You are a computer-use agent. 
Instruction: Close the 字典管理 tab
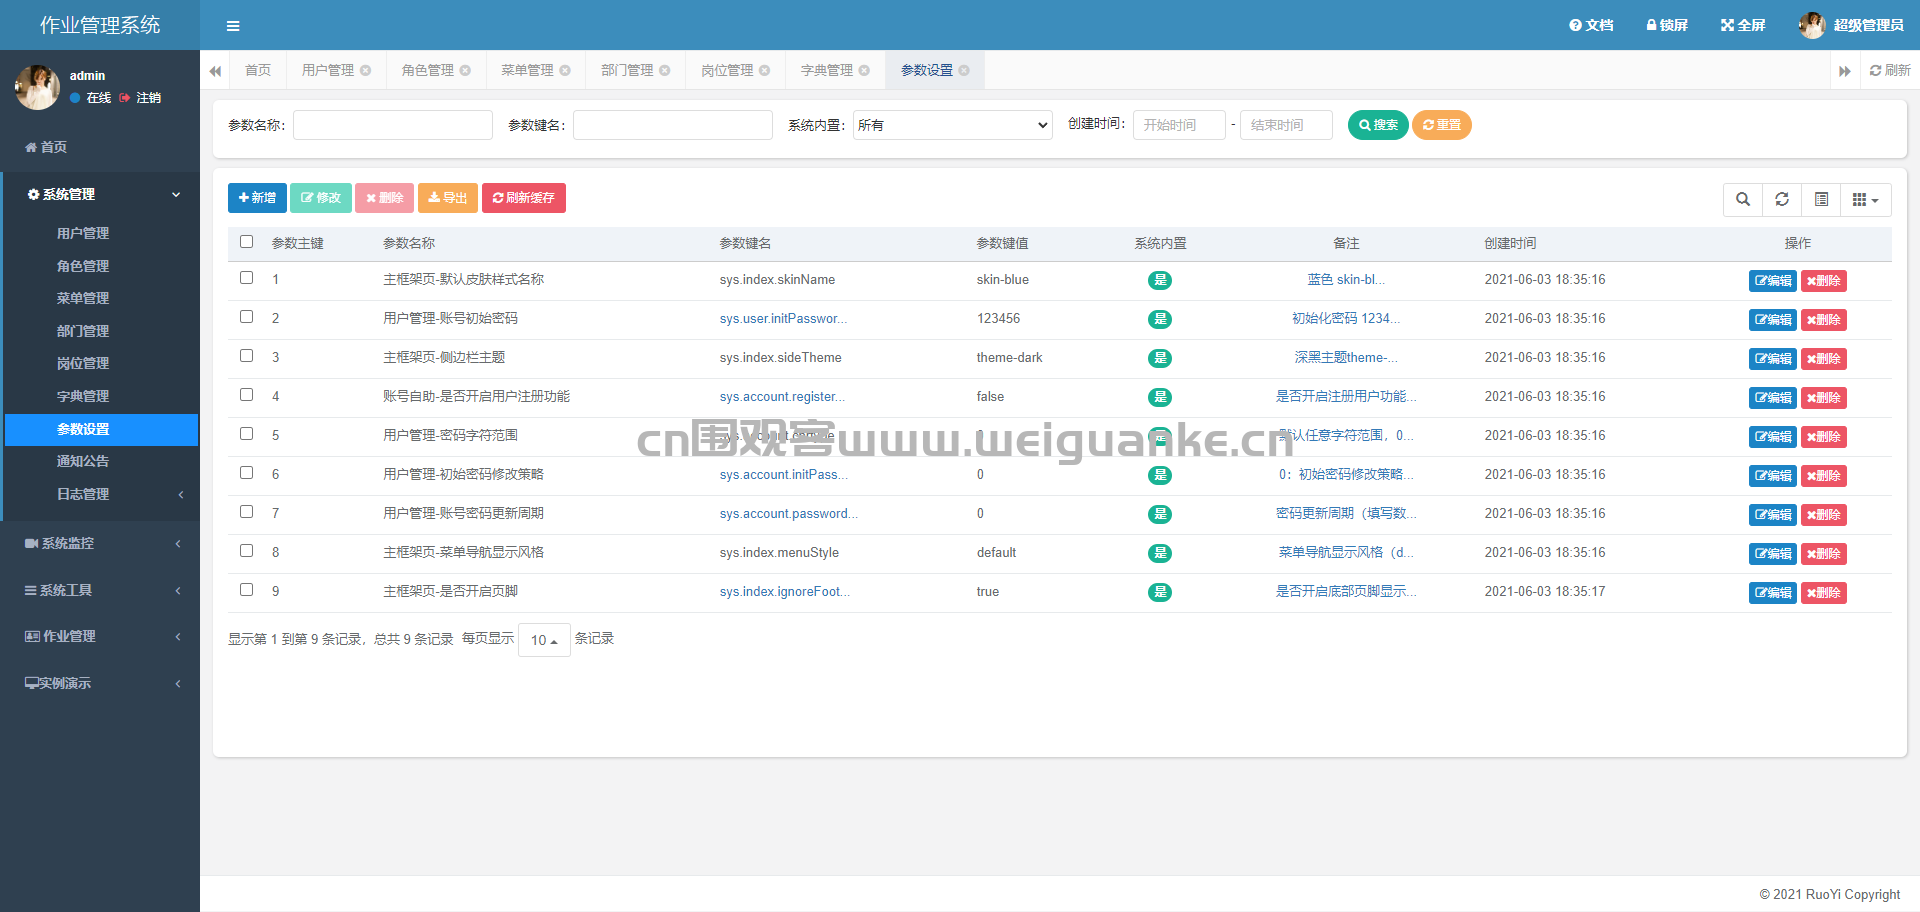[865, 70]
